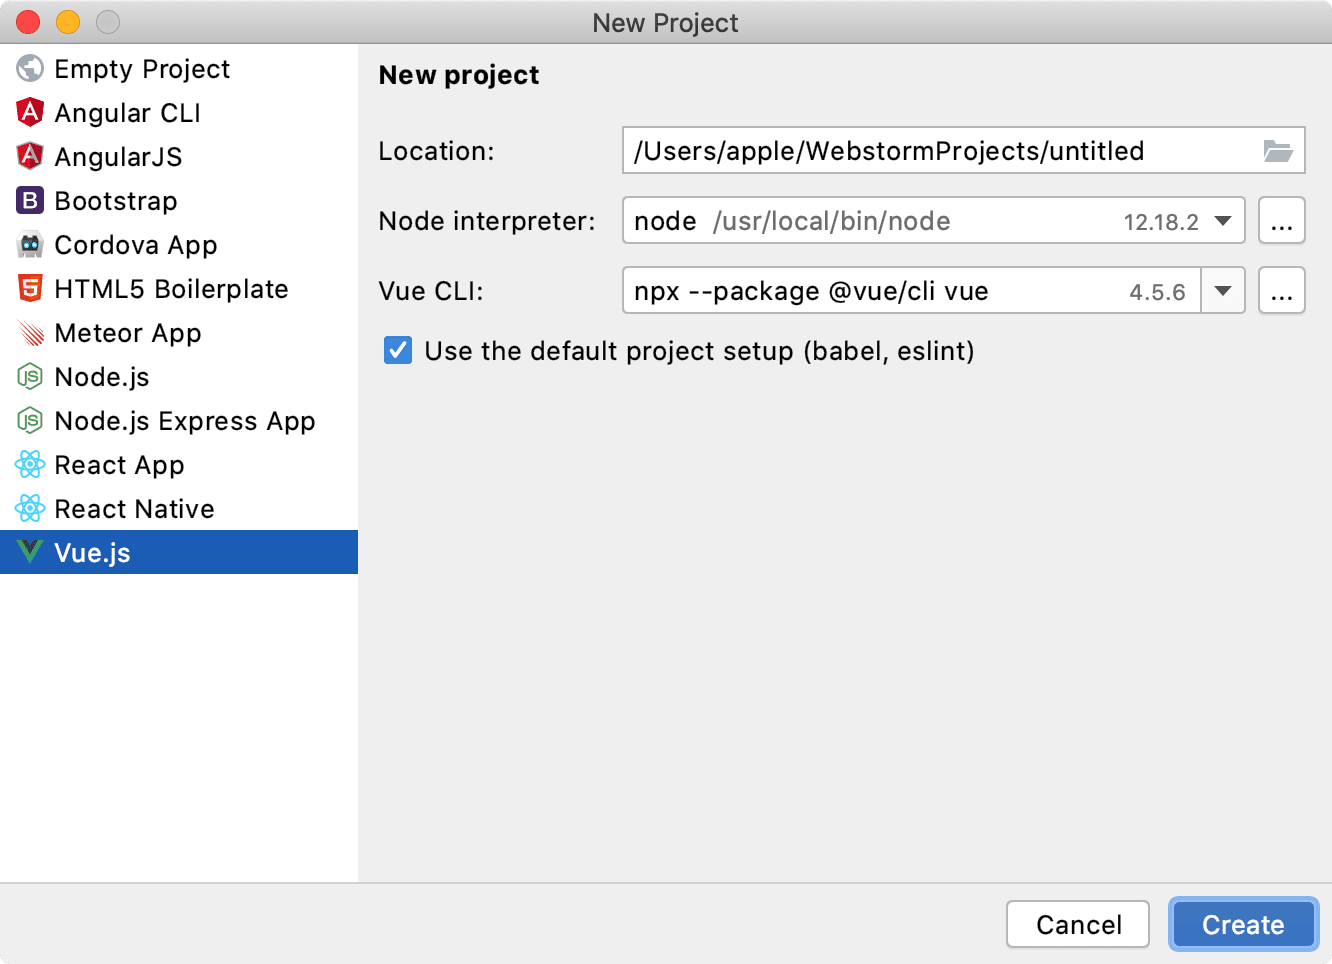Browse for Node interpreter with ellipsis button
Image resolution: width=1332 pixels, height=964 pixels.
[1282, 220]
